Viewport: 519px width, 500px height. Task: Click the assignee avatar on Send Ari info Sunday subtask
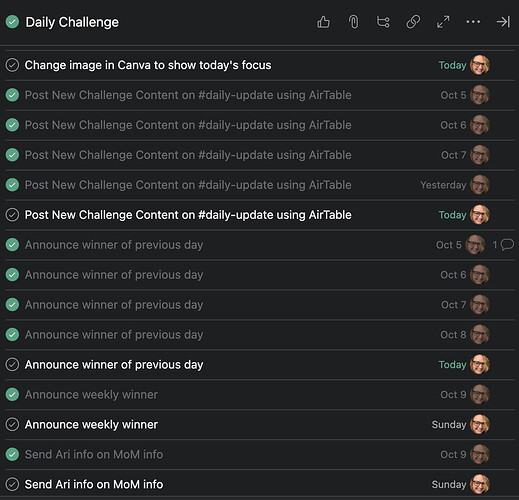pos(480,484)
